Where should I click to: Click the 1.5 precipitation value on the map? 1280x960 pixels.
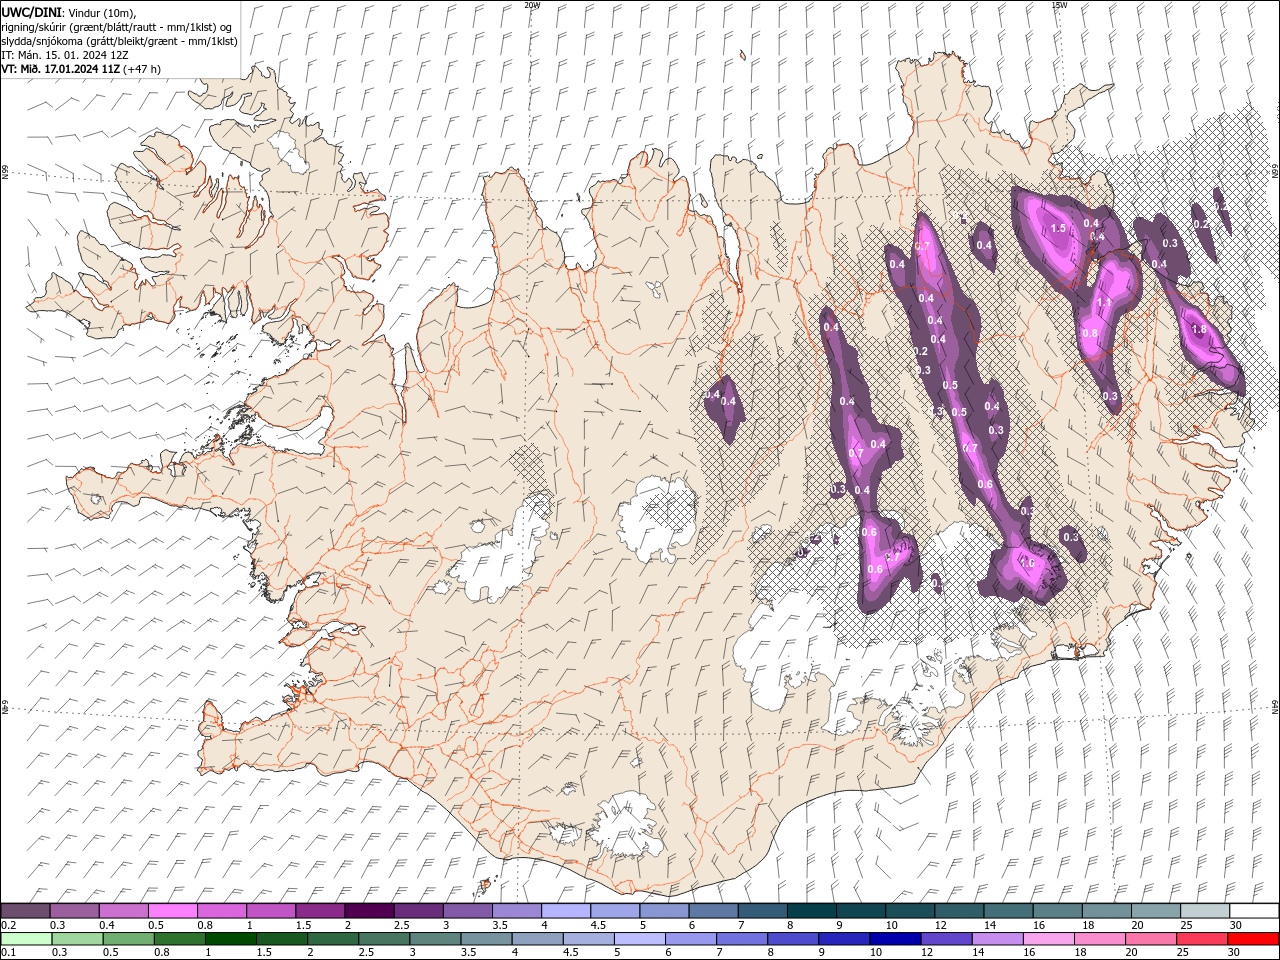click(x=1058, y=229)
